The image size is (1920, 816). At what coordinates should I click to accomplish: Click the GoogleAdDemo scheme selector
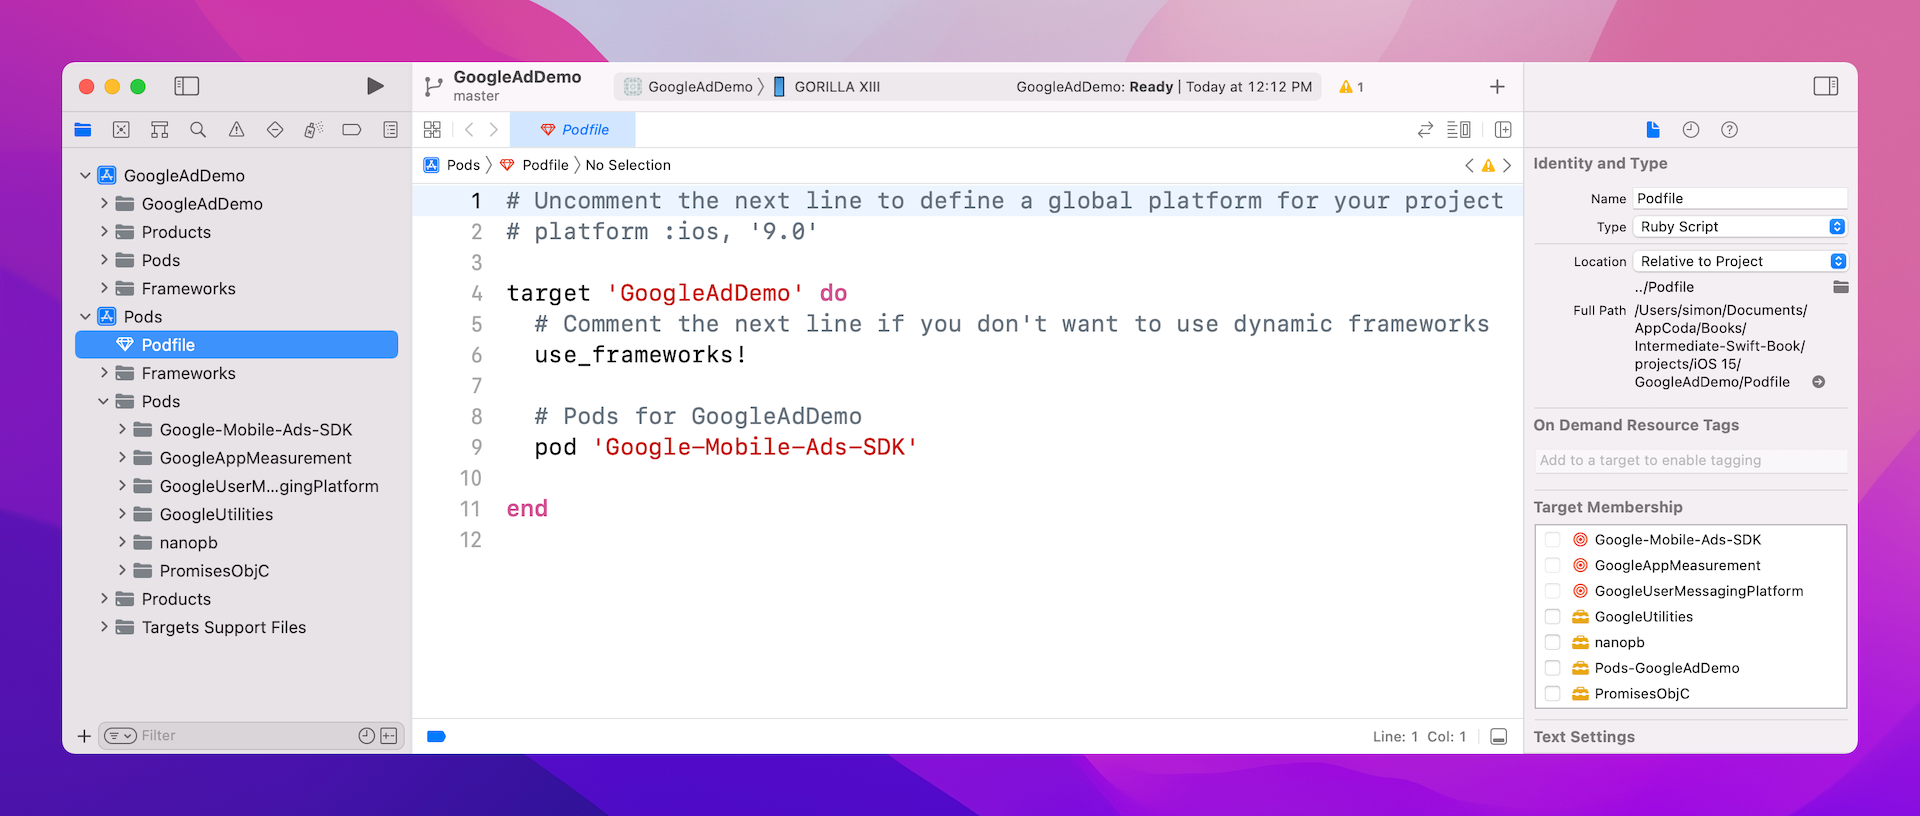pos(690,87)
